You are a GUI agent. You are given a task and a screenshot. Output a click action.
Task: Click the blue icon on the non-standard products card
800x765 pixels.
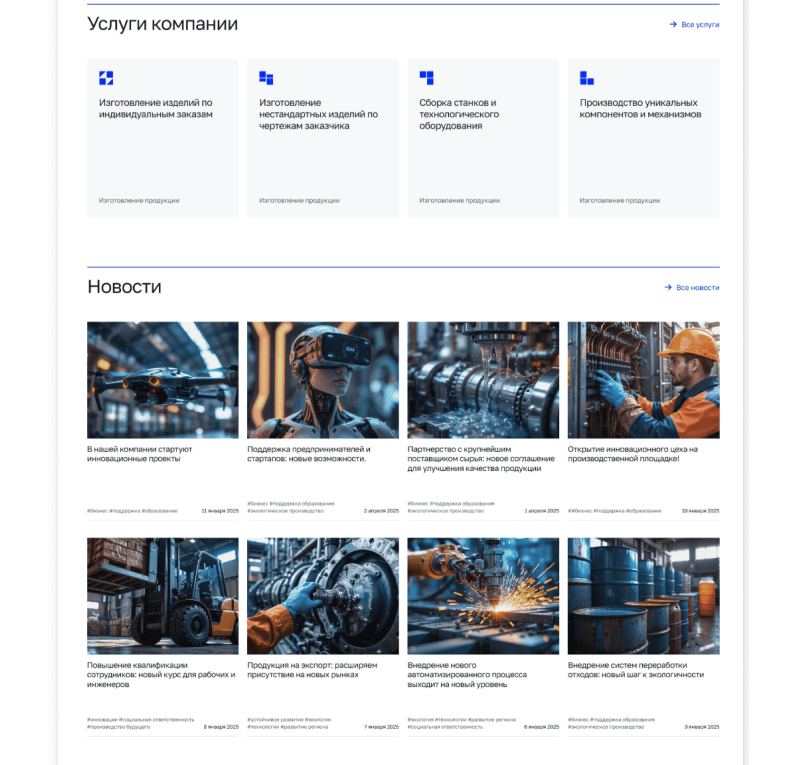coord(266,78)
